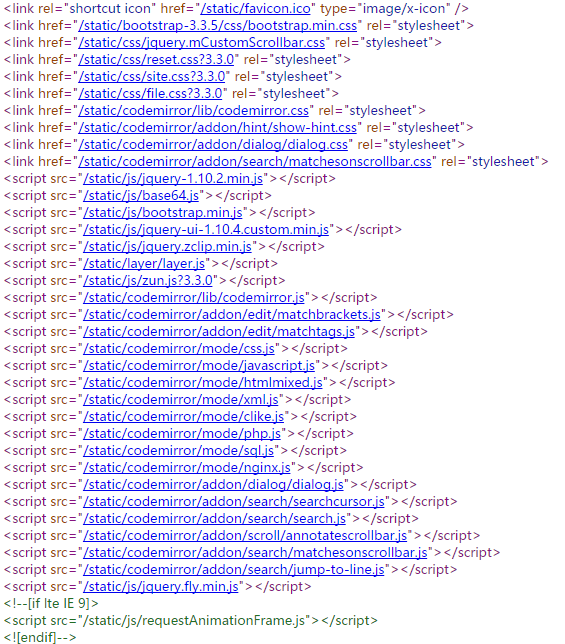Open the zun.js?3.3.0 script link
This screenshot has height=644, width=565.
148,281
